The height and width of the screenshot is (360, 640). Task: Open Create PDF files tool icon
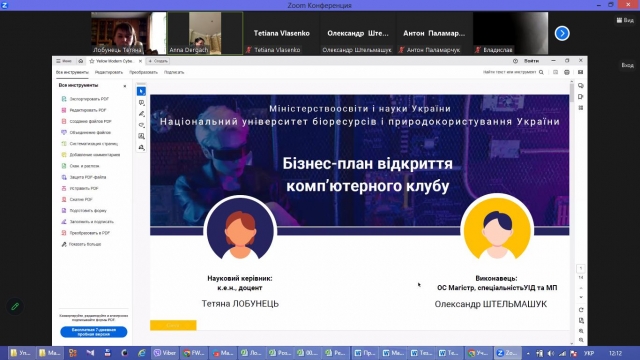(64, 121)
